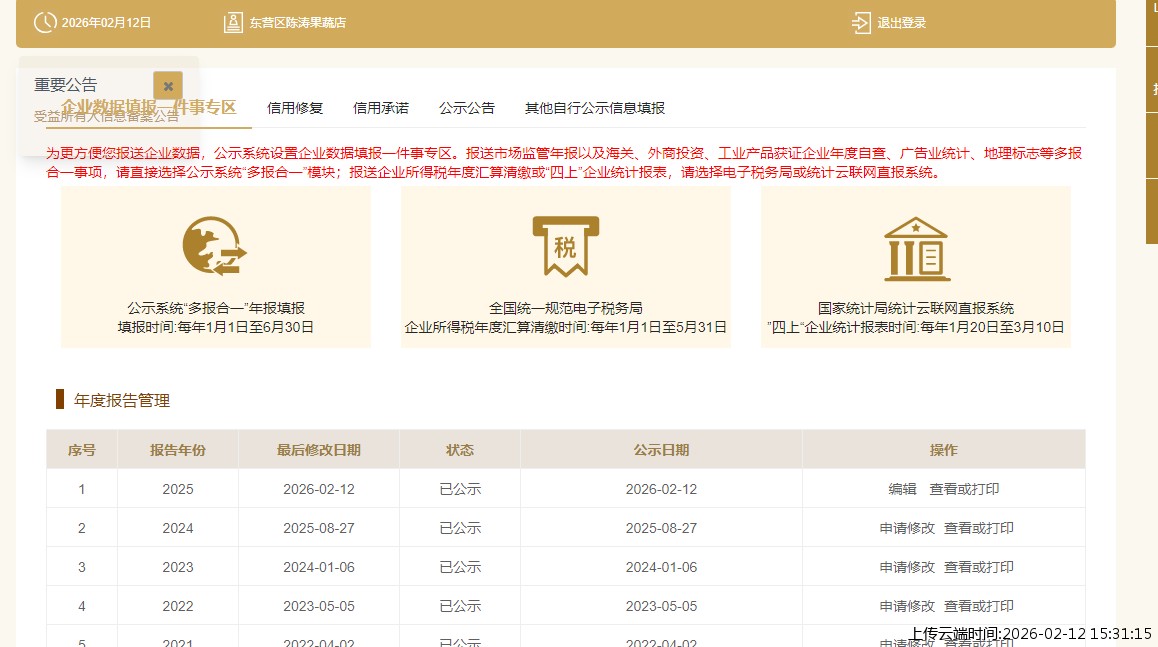1158x647 pixels.
Task: Click the 多报合一 globe arrows icon
Action: tap(214, 246)
